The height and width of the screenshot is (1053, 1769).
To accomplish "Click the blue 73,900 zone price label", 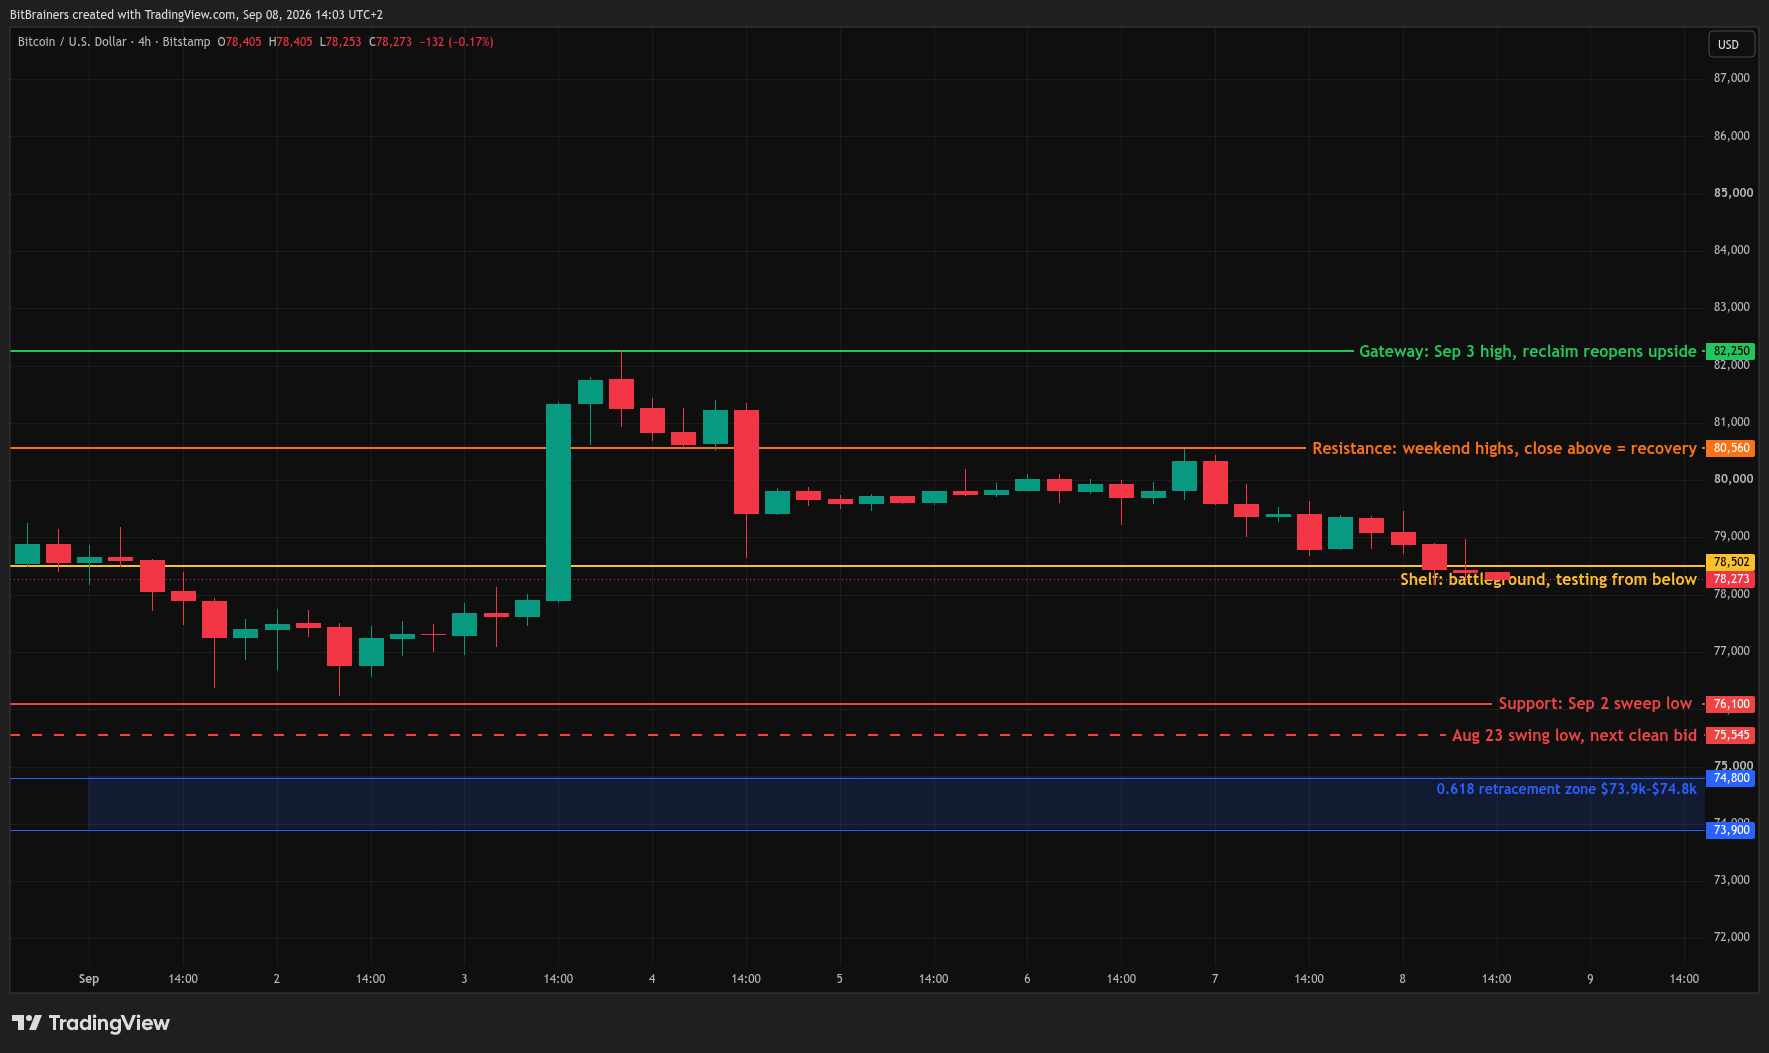I will coord(1731,830).
